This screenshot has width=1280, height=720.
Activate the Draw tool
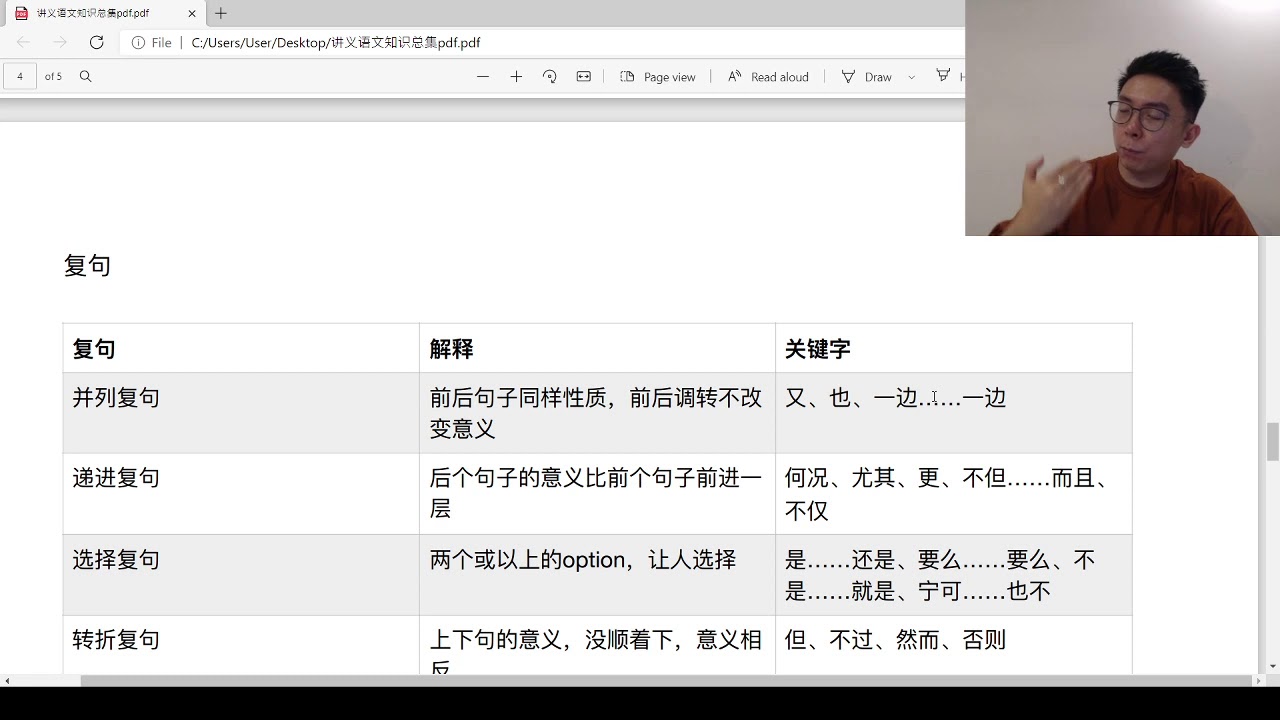click(x=867, y=77)
